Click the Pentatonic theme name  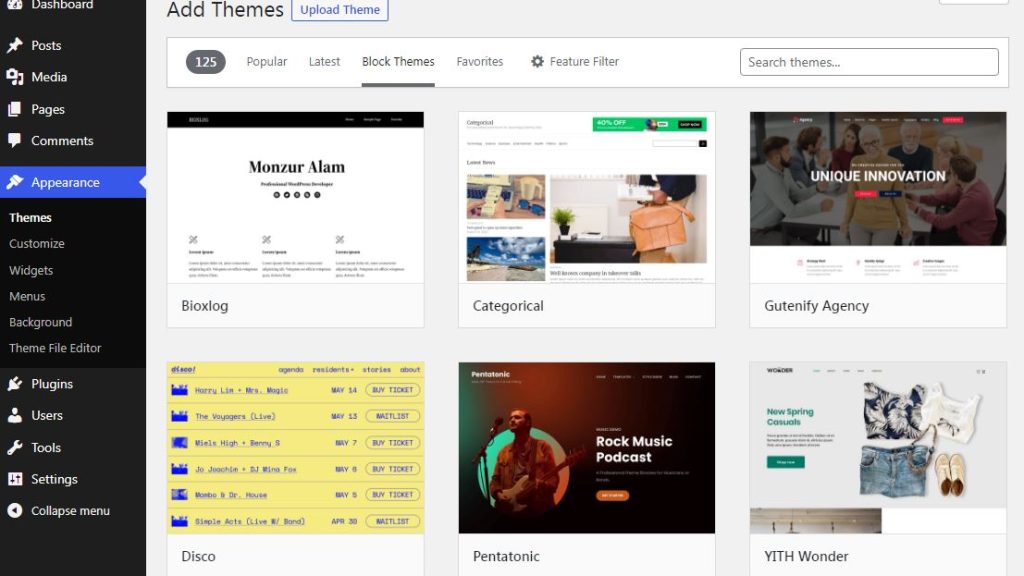(x=506, y=556)
